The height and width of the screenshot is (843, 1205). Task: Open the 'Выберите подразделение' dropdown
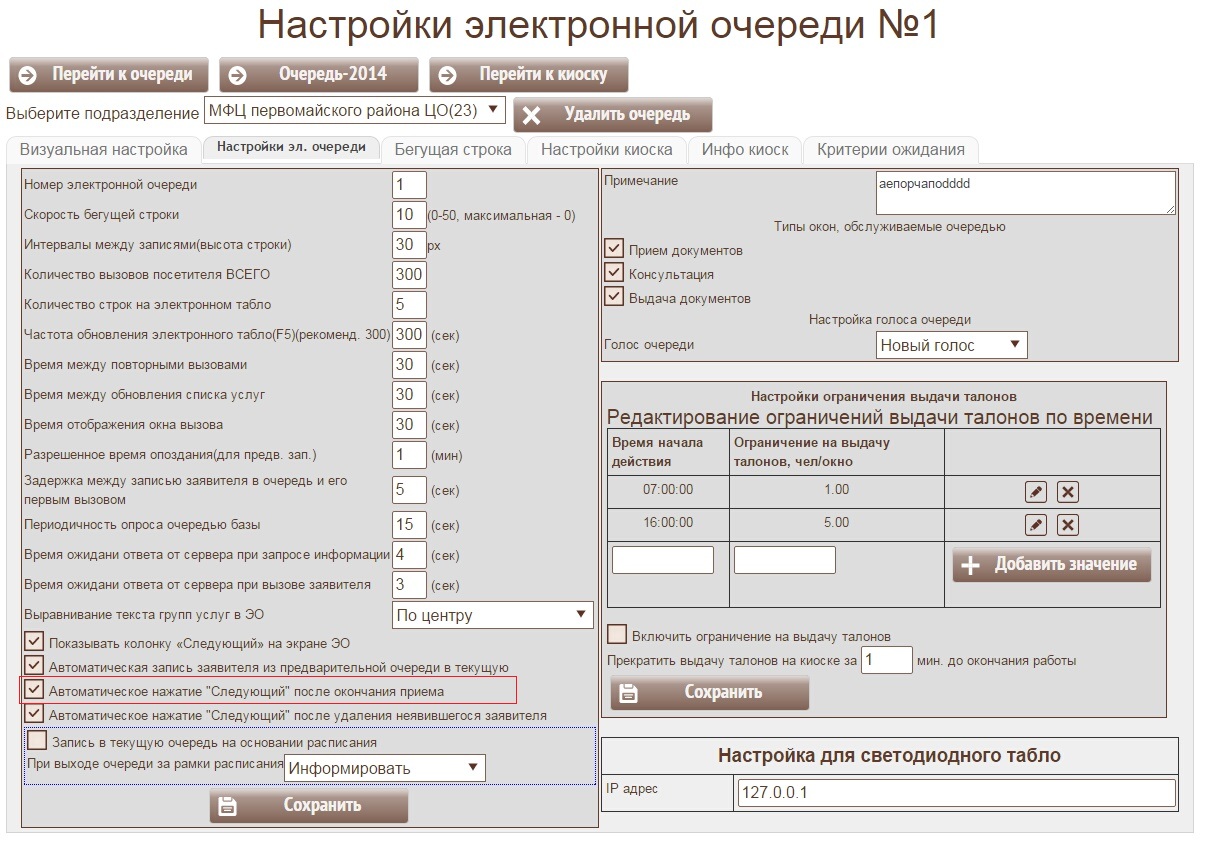click(x=355, y=111)
